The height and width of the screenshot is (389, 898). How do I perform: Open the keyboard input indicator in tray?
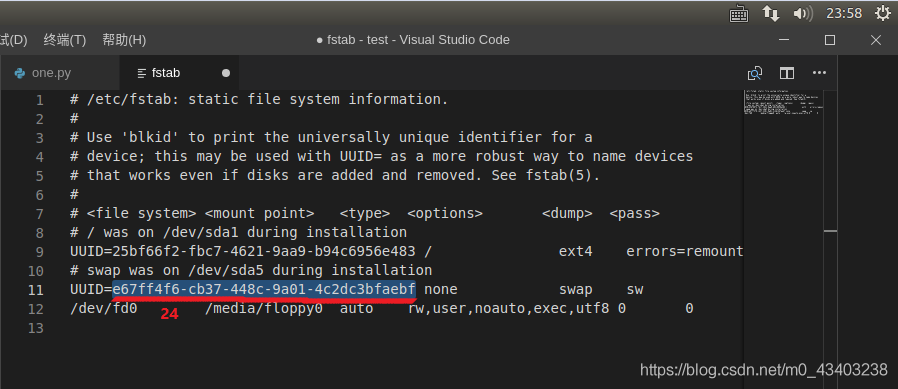point(739,13)
